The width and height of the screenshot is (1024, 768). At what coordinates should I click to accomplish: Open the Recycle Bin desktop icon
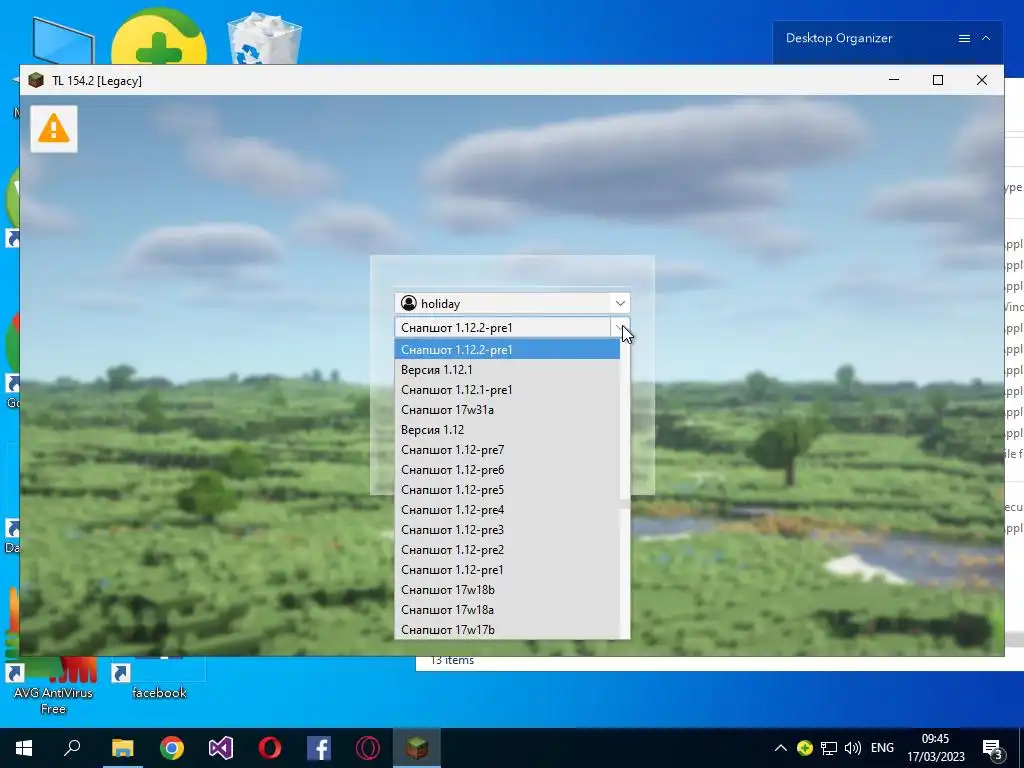pos(264,39)
